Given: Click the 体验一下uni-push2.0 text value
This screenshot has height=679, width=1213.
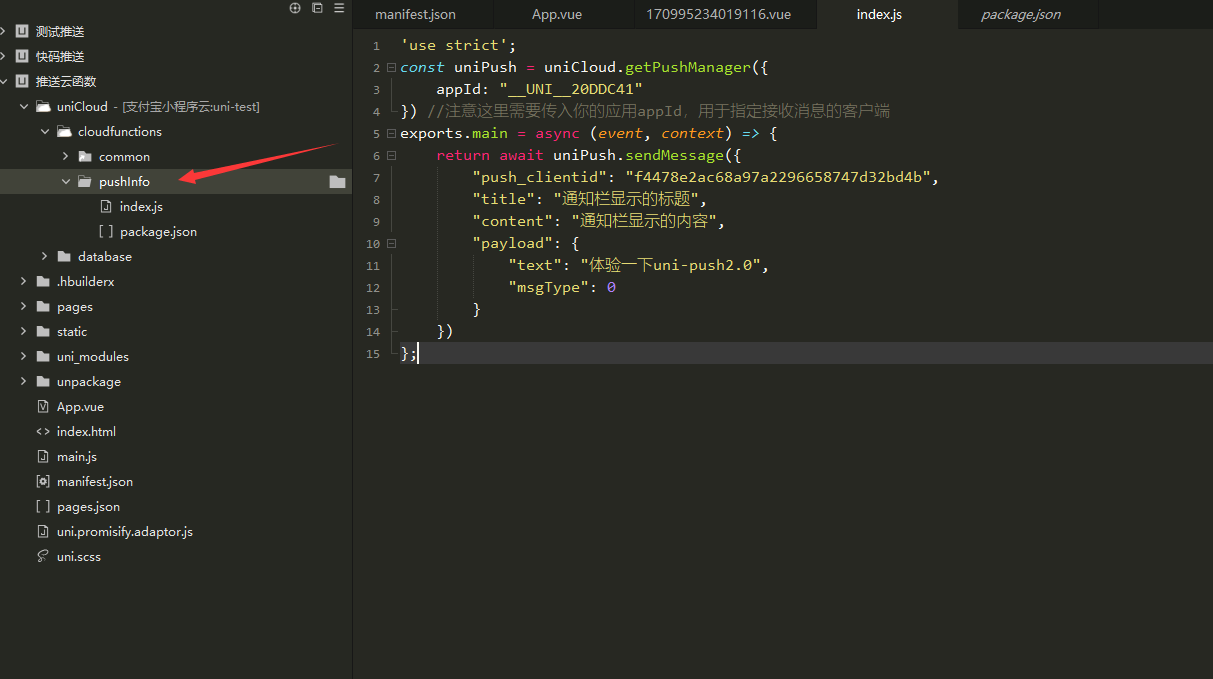Looking at the screenshot, I should point(673,266).
